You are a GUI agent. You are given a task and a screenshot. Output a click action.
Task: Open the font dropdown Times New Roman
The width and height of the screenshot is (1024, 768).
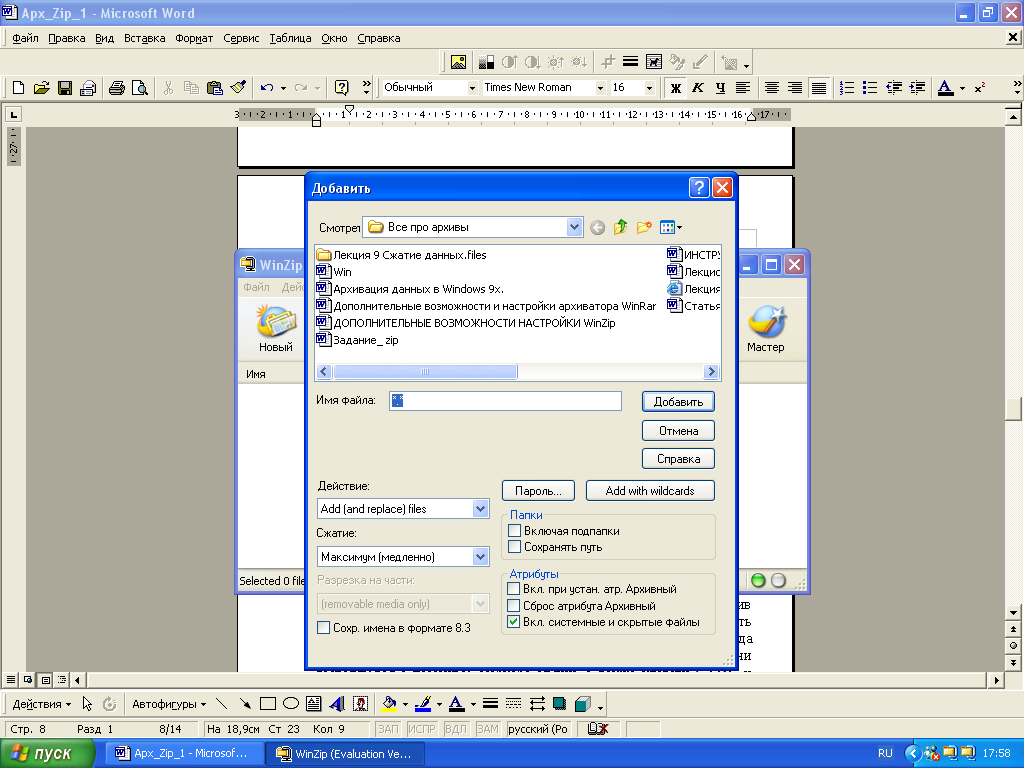(x=600, y=88)
